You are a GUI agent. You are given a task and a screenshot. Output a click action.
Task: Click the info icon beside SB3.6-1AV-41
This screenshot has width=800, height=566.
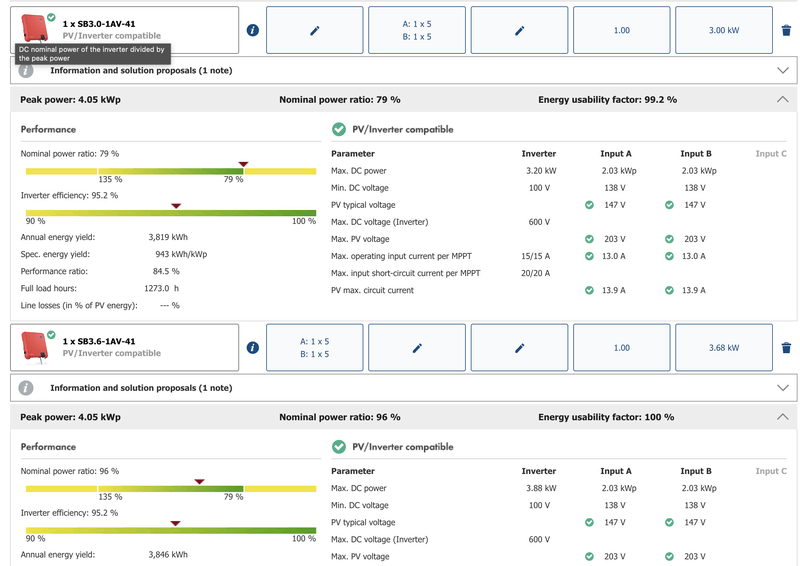252,348
